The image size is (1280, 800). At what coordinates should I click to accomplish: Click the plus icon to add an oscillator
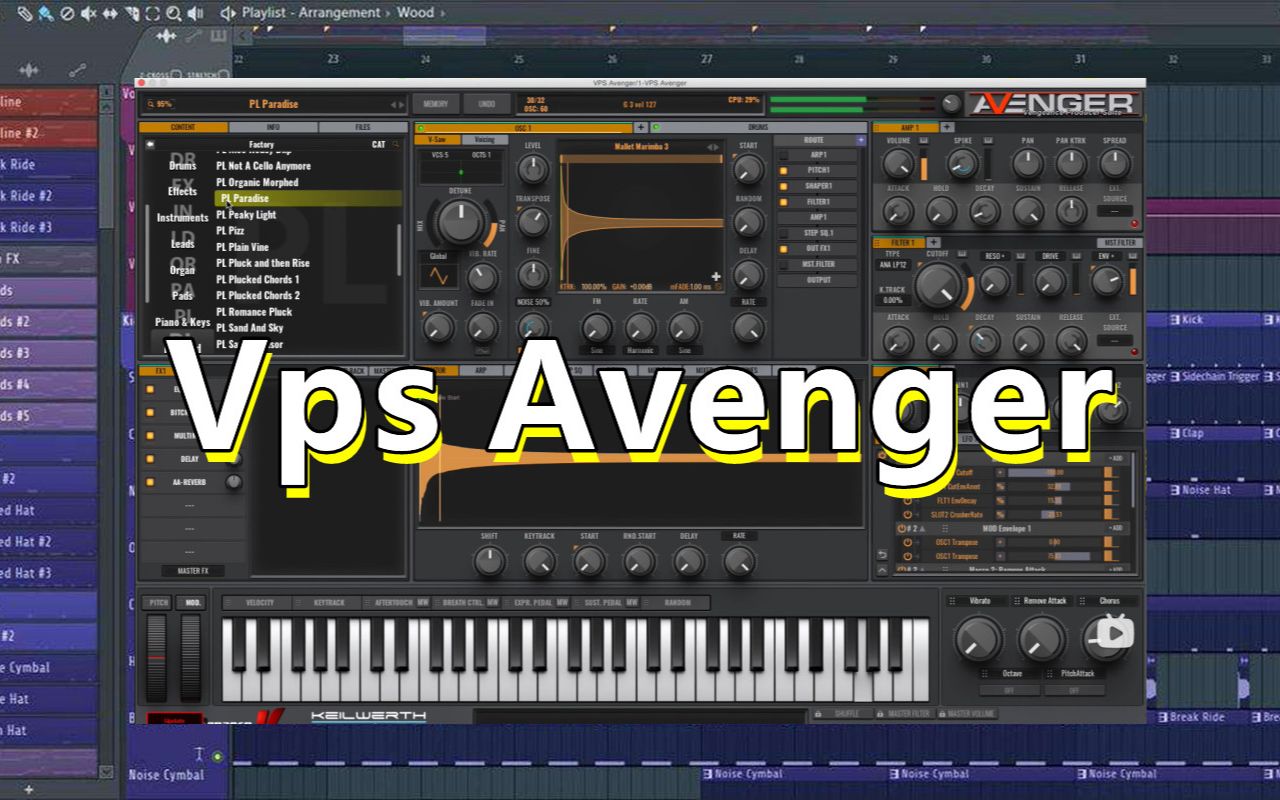pos(641,126)
